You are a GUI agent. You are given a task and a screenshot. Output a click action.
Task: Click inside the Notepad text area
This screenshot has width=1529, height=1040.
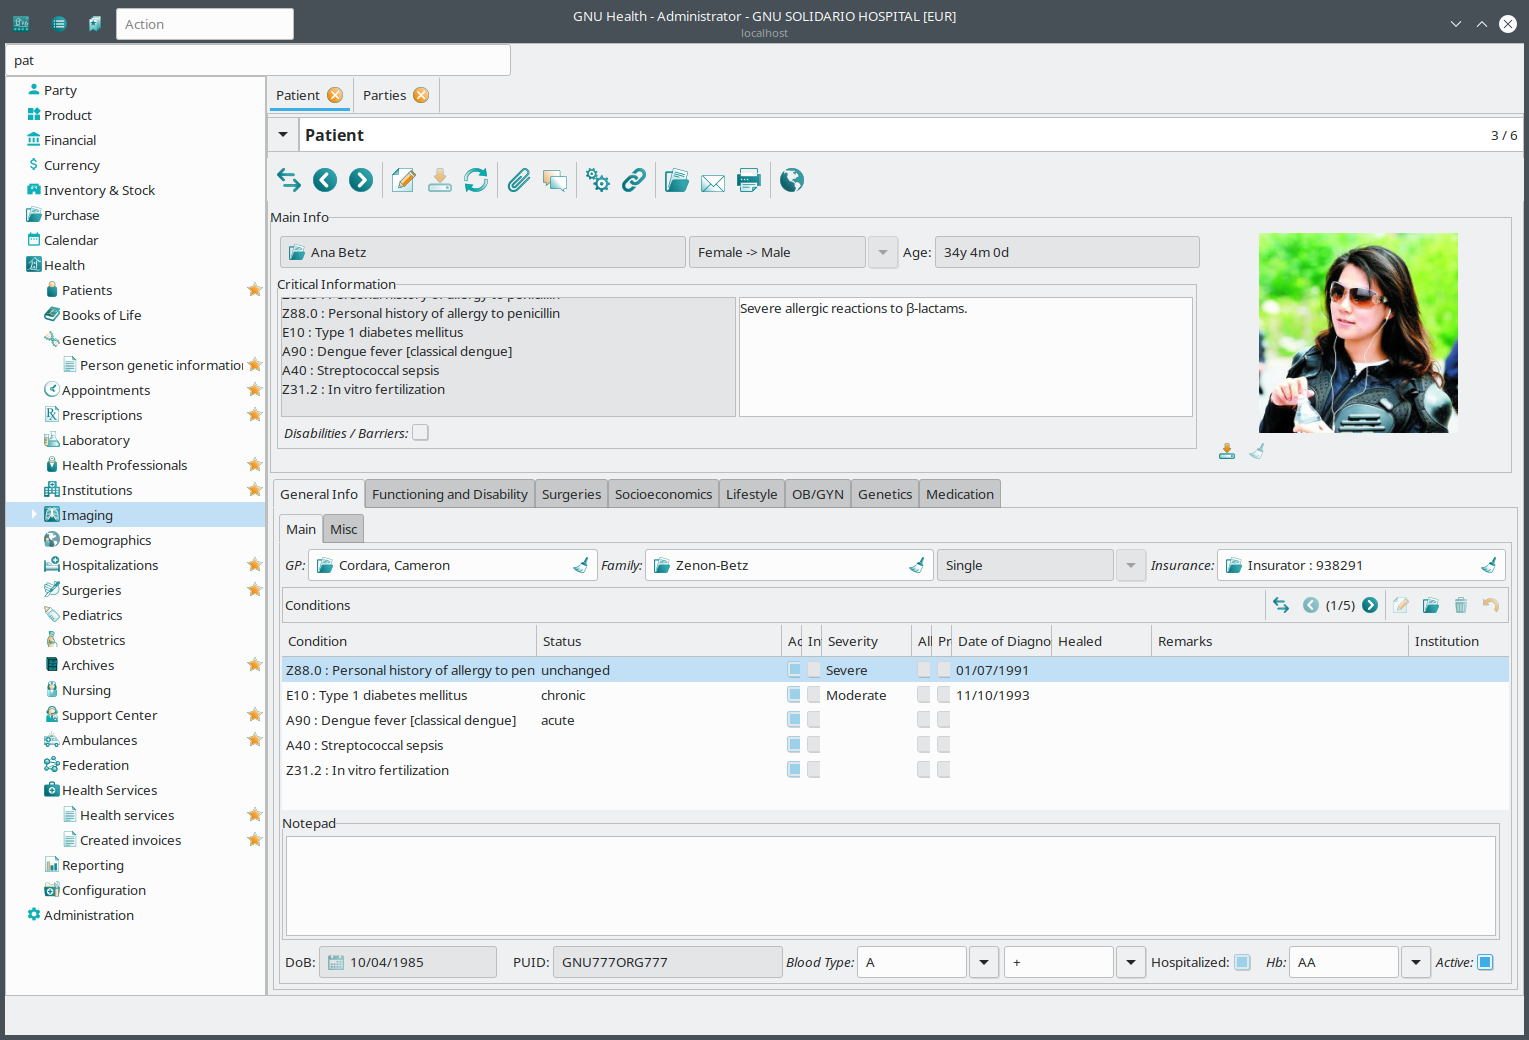[890, 886]
